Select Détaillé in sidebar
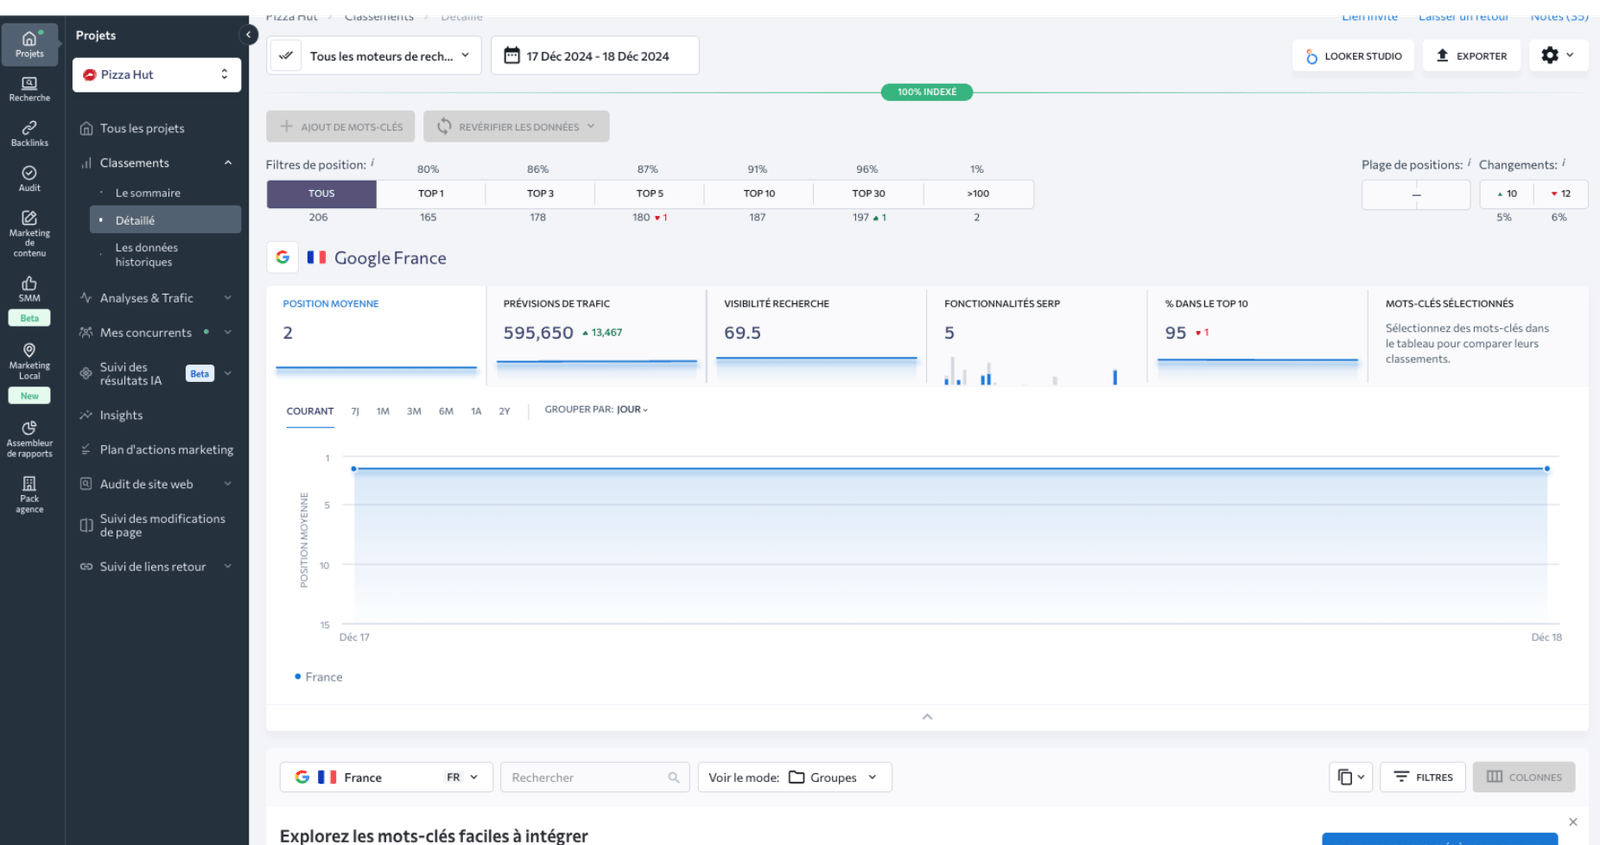1600x845 pixels. pos(165,220)
